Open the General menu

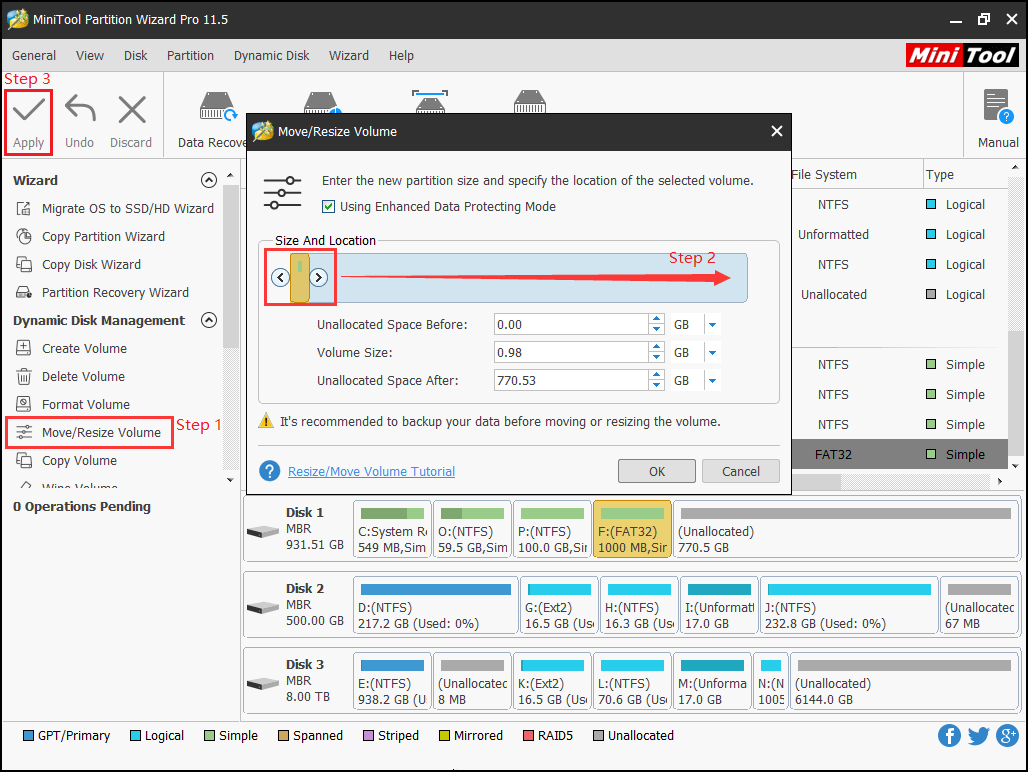click(33, 56)
